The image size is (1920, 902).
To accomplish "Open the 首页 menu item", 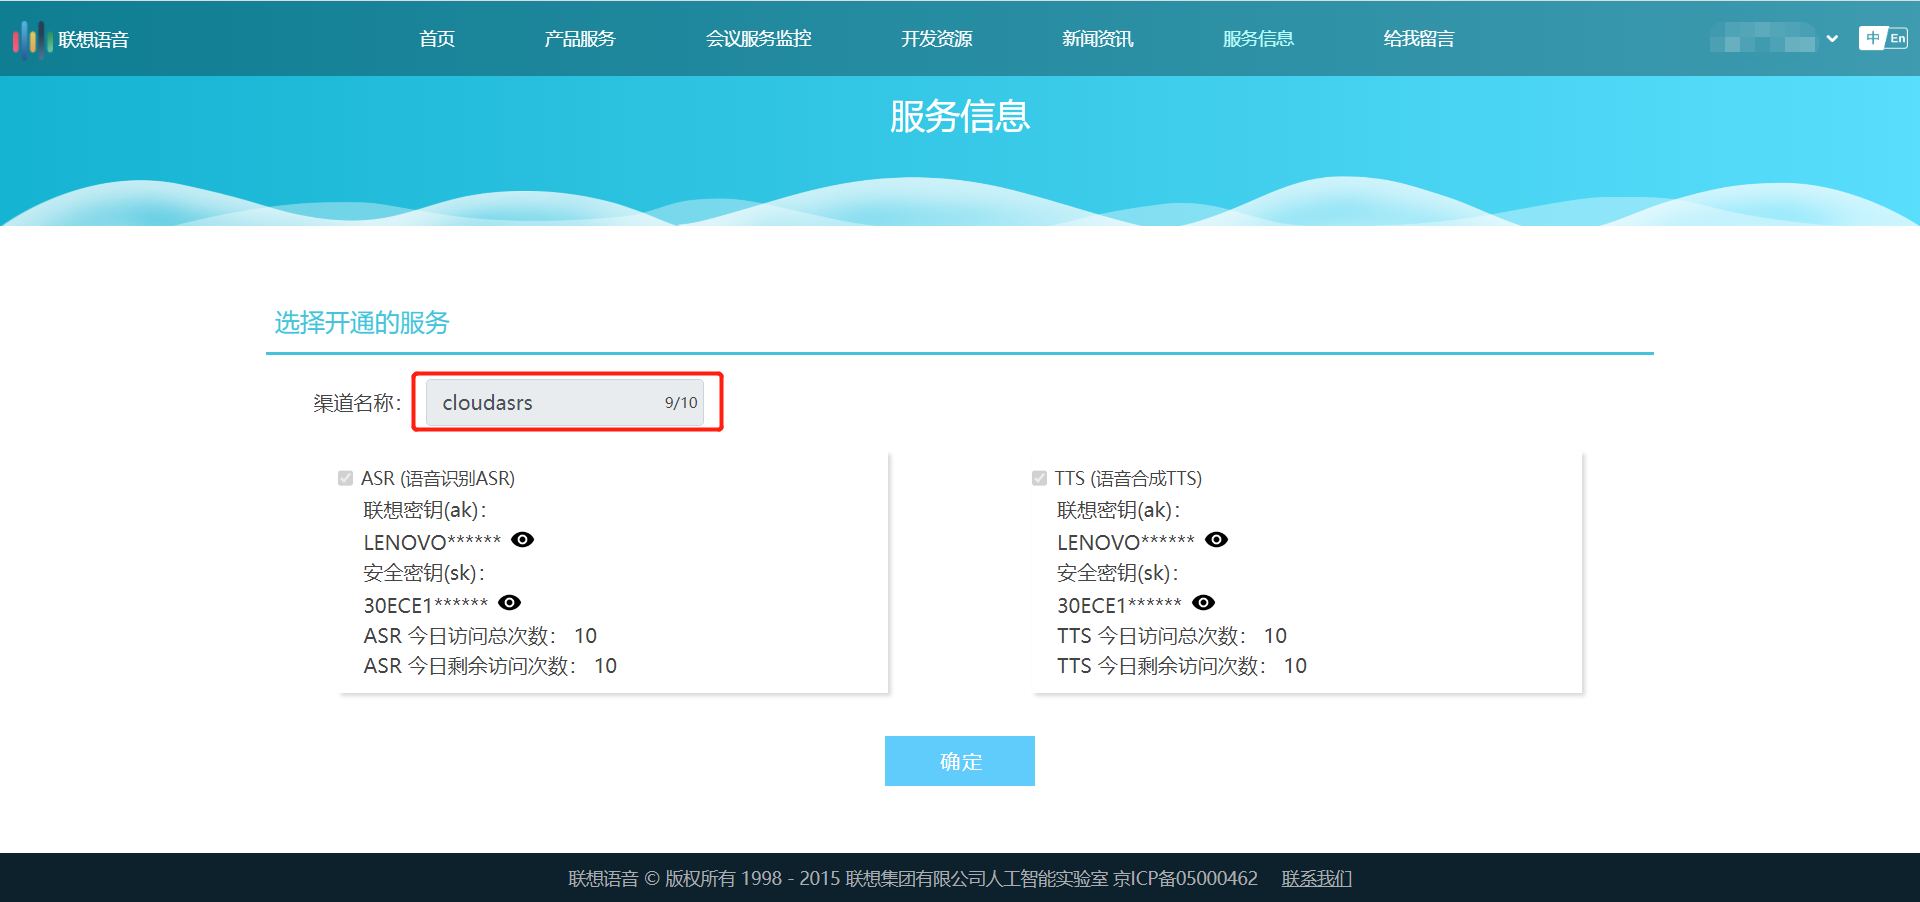I will pos(437,39).
